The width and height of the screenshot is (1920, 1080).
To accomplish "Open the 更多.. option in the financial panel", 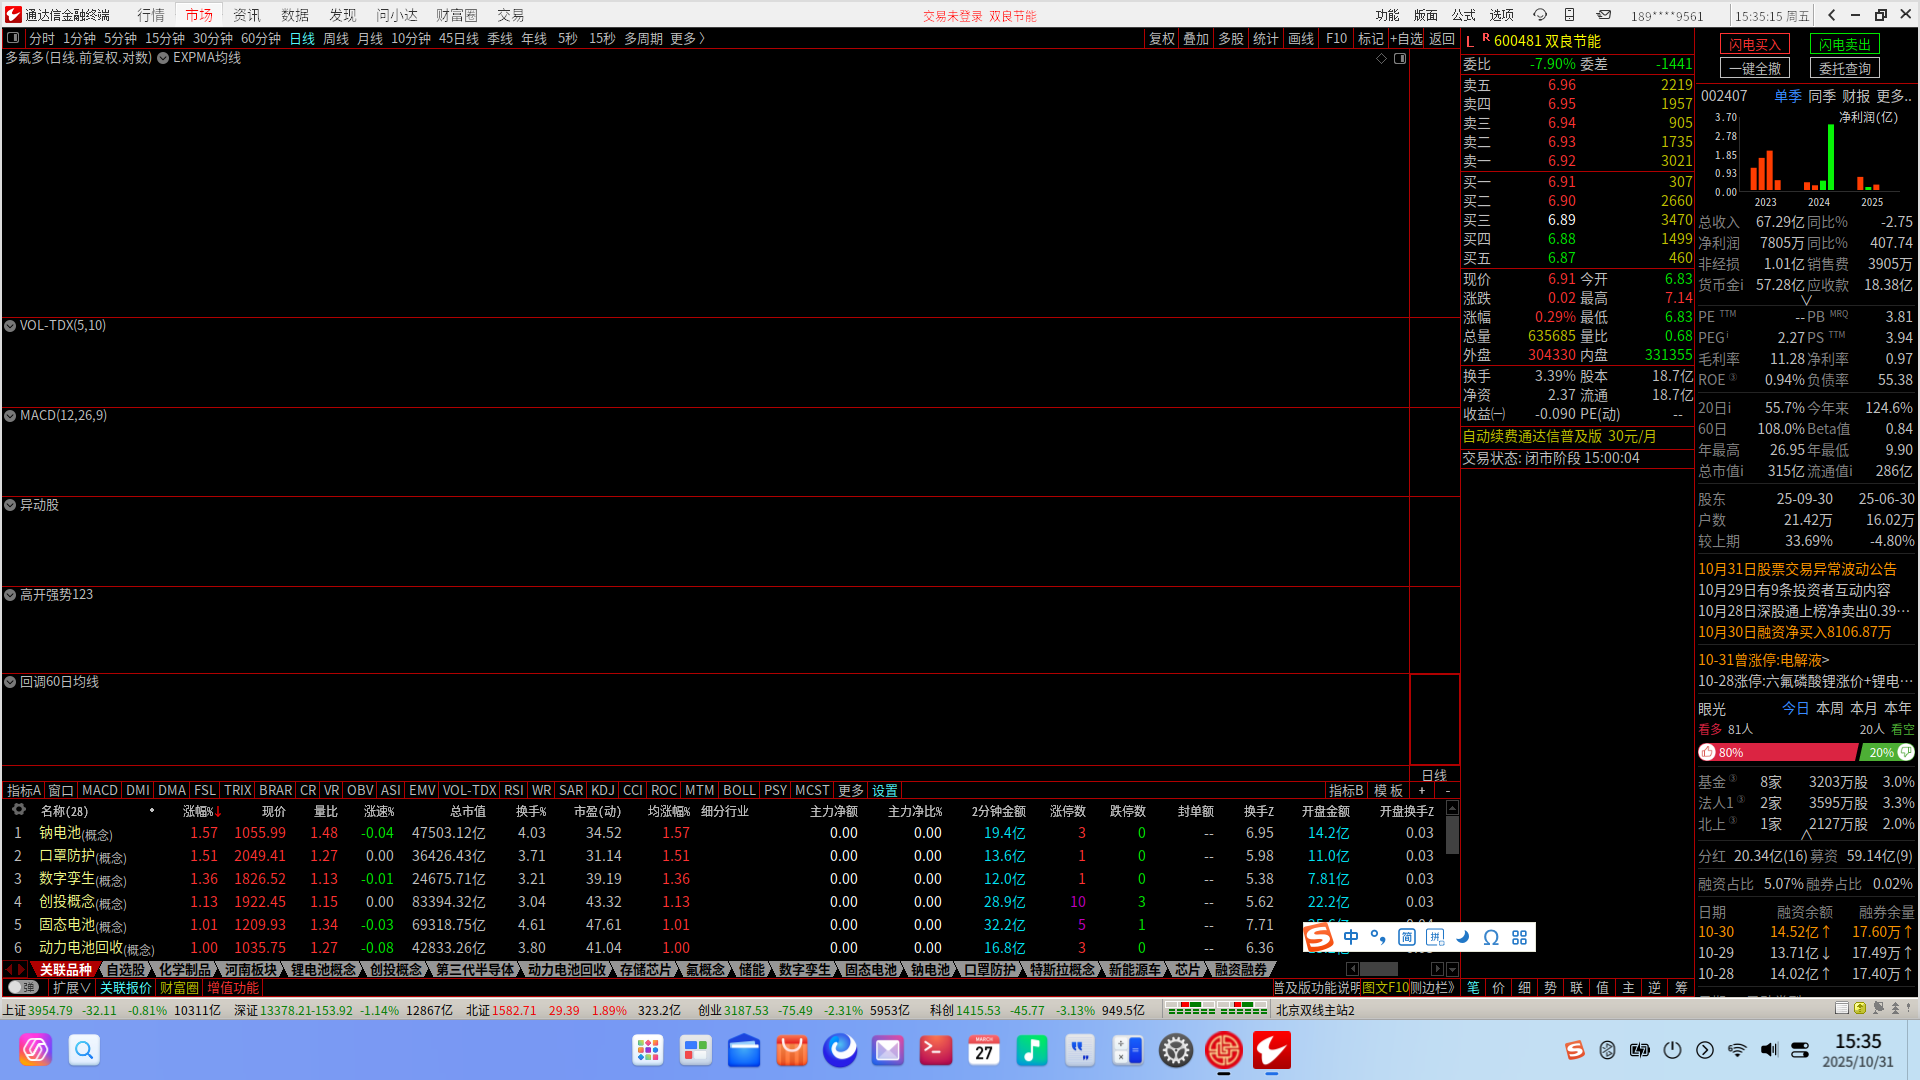I will pyautogui.click(x=1894, y=96).
